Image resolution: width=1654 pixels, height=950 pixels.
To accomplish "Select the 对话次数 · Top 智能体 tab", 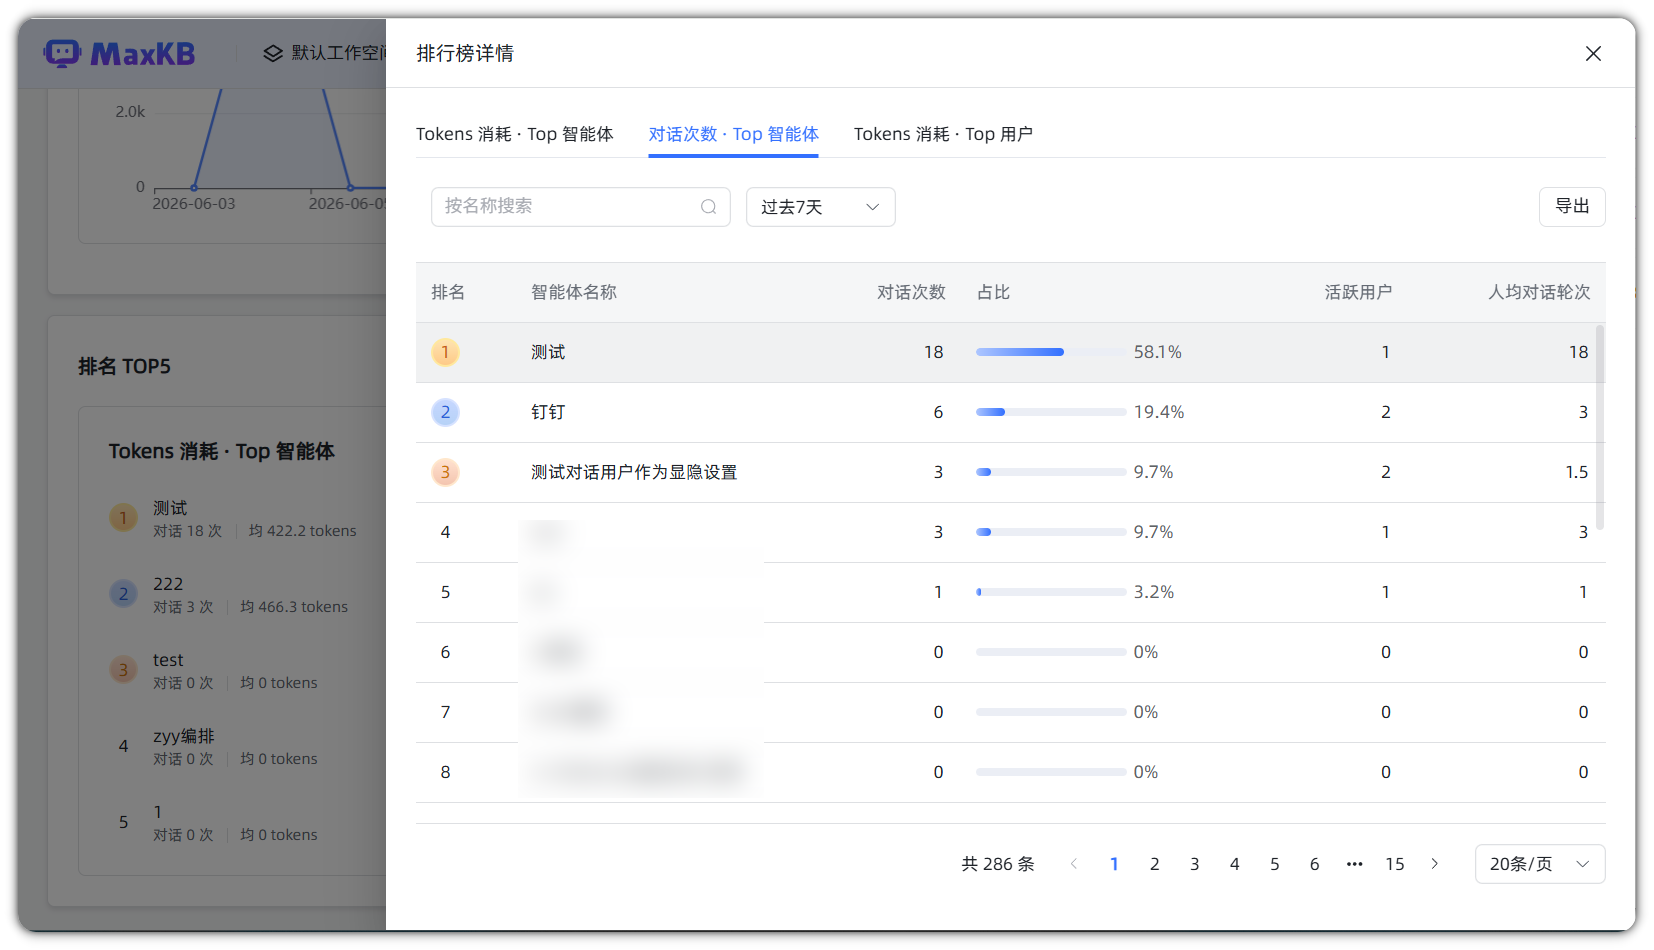I will coord(733,134).
